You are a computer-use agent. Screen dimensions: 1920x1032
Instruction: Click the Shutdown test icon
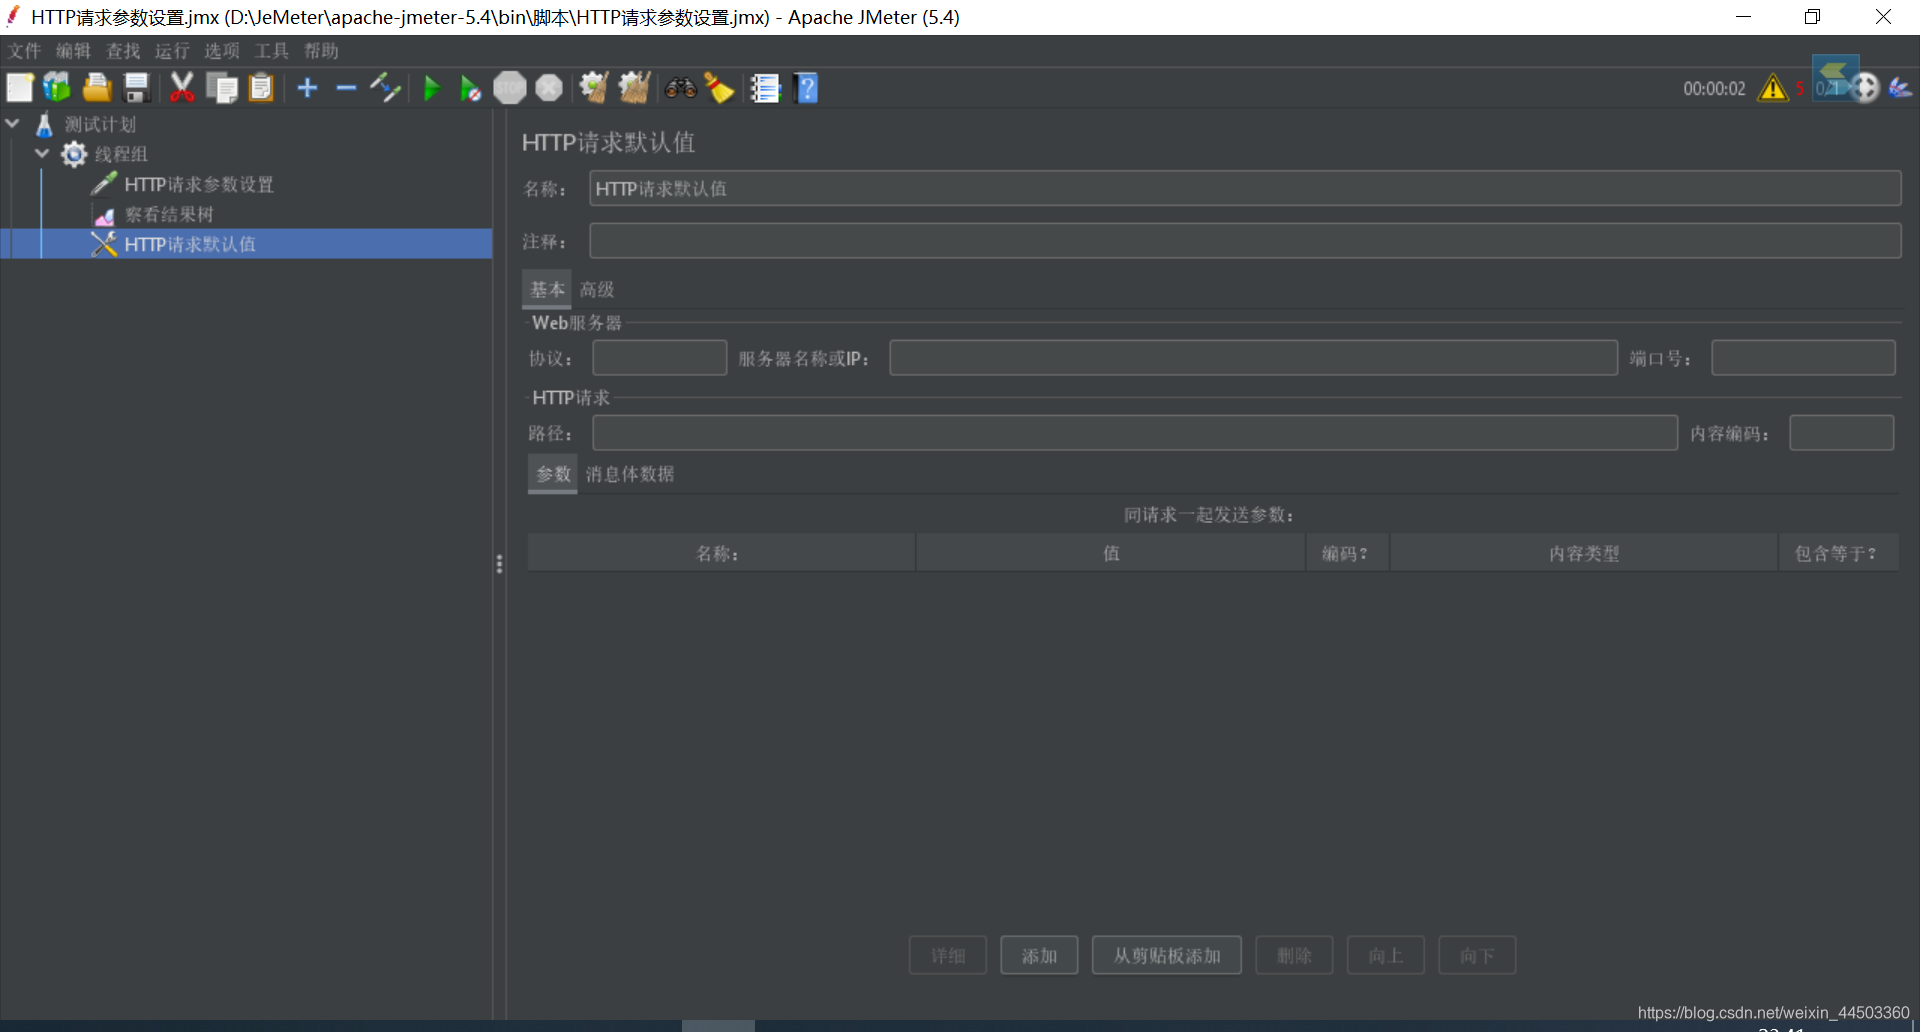[x=549, y=88]
